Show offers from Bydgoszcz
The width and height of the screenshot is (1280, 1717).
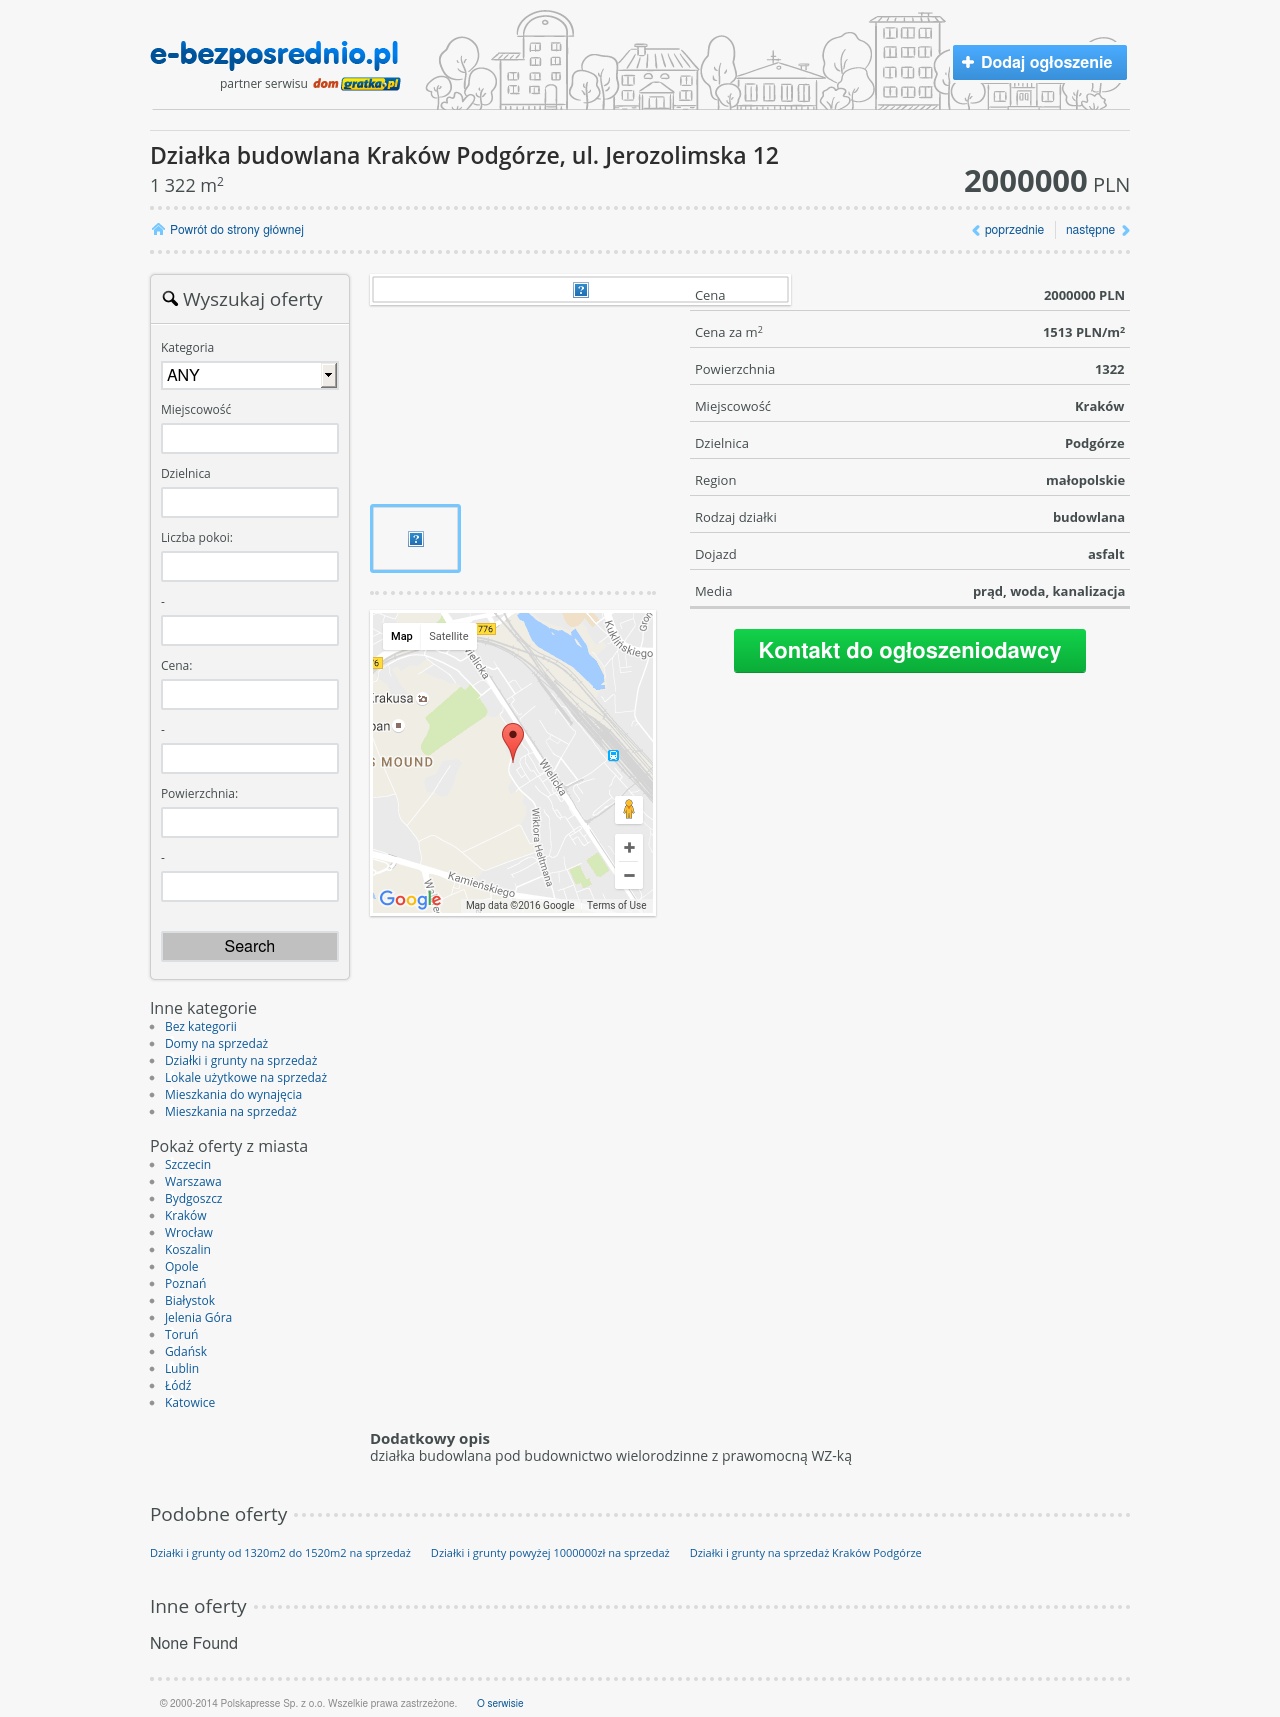(x=194, y=1199)
